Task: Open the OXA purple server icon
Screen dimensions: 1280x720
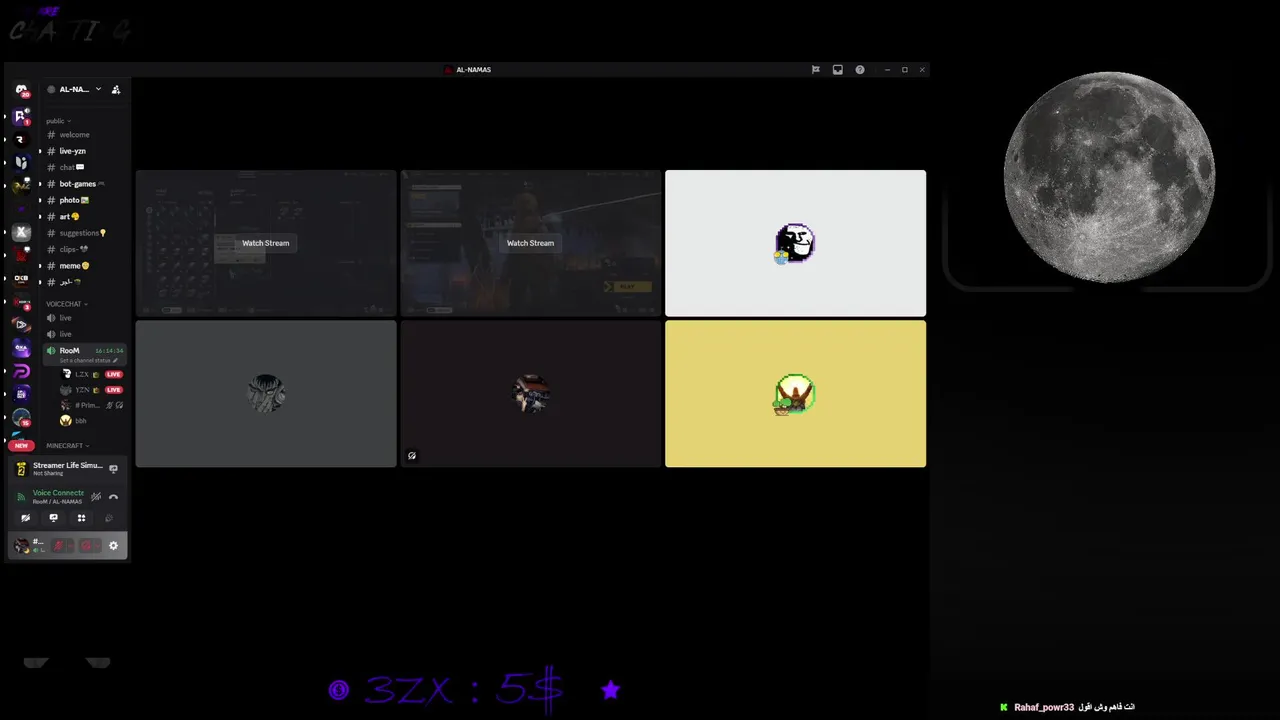Action: [x=21, y=348]
